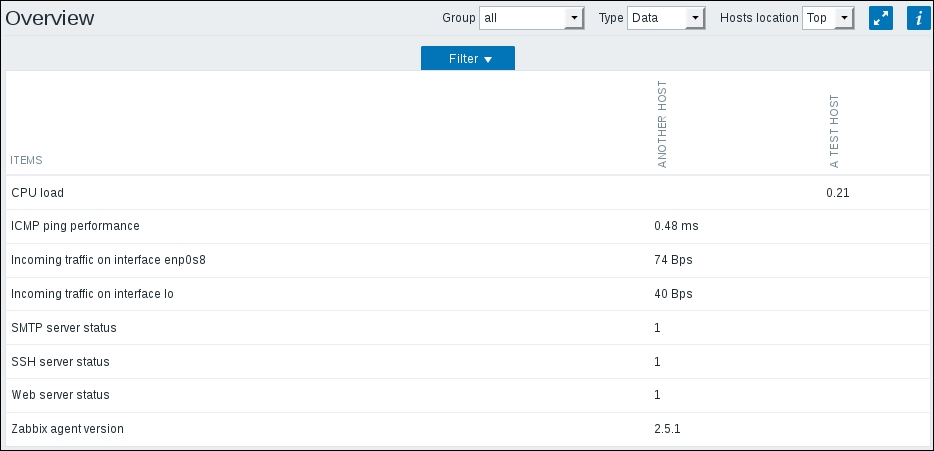The height and width of the screenshot is (451, 934).
Task: Click the ITEMS column header
Action: point(26,160)
